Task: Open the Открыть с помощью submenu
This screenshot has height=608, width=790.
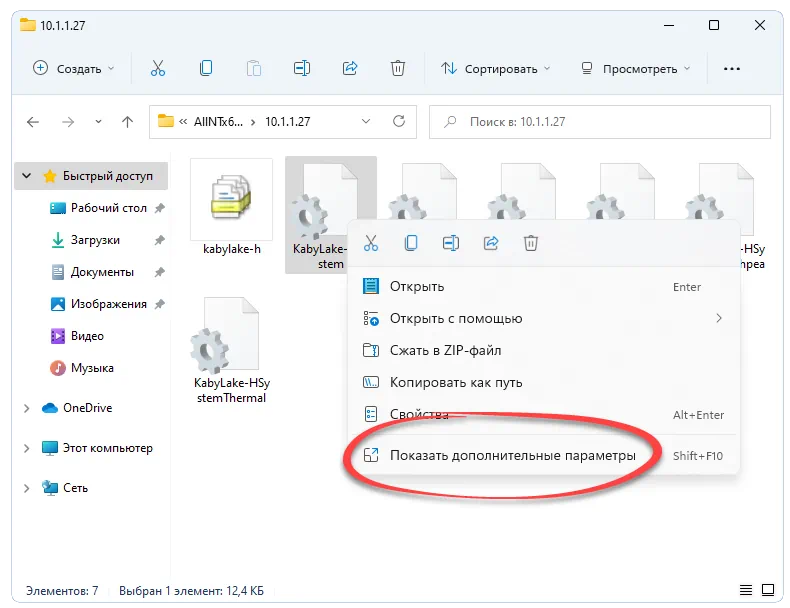Action: point(544,318)
